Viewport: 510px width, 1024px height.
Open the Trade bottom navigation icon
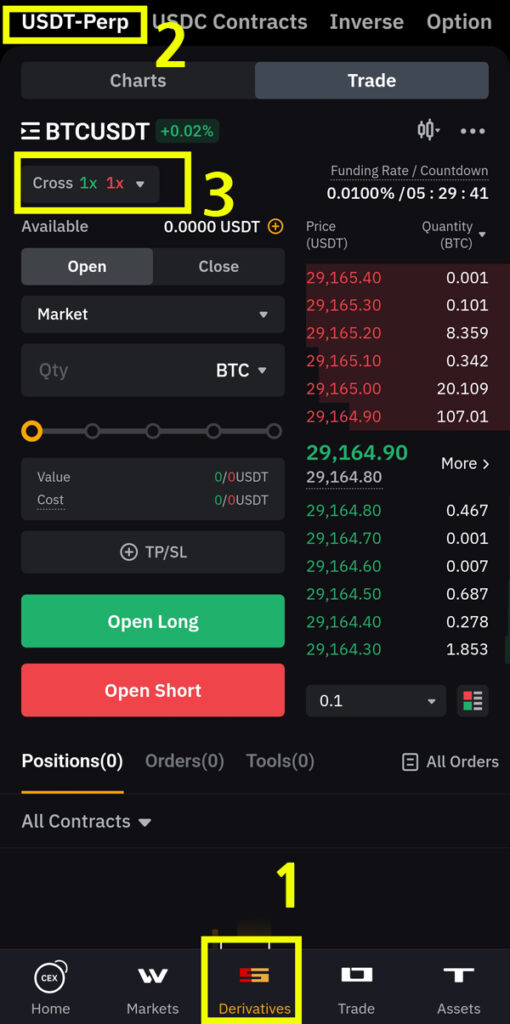coord(357,975)
